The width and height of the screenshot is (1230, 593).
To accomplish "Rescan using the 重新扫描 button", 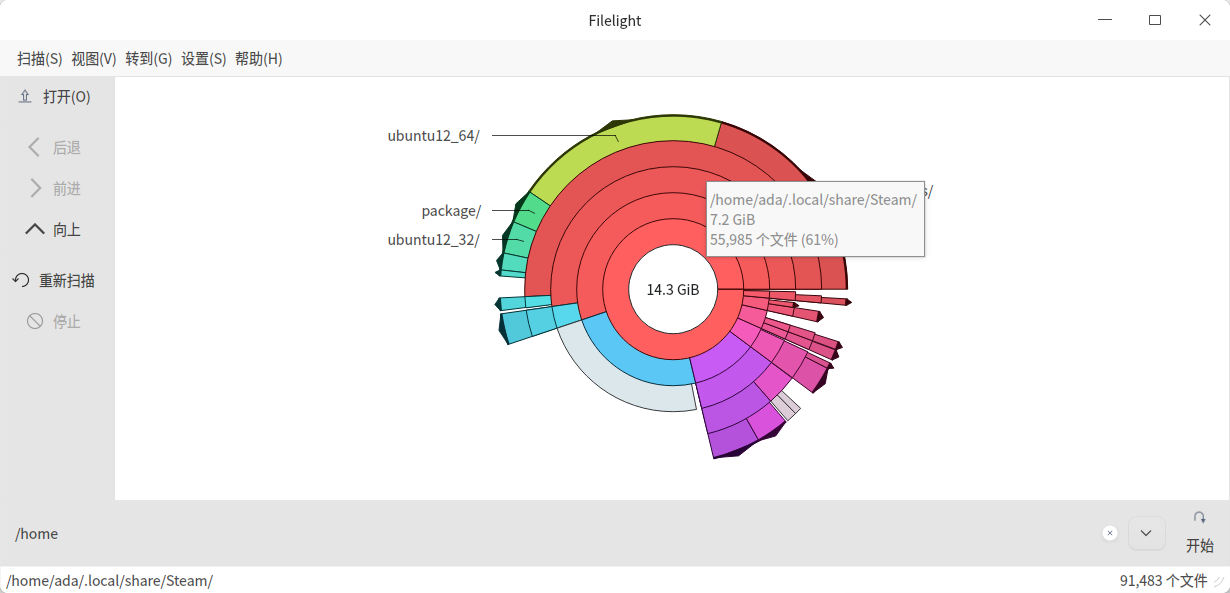I will (x=55, y=281).
